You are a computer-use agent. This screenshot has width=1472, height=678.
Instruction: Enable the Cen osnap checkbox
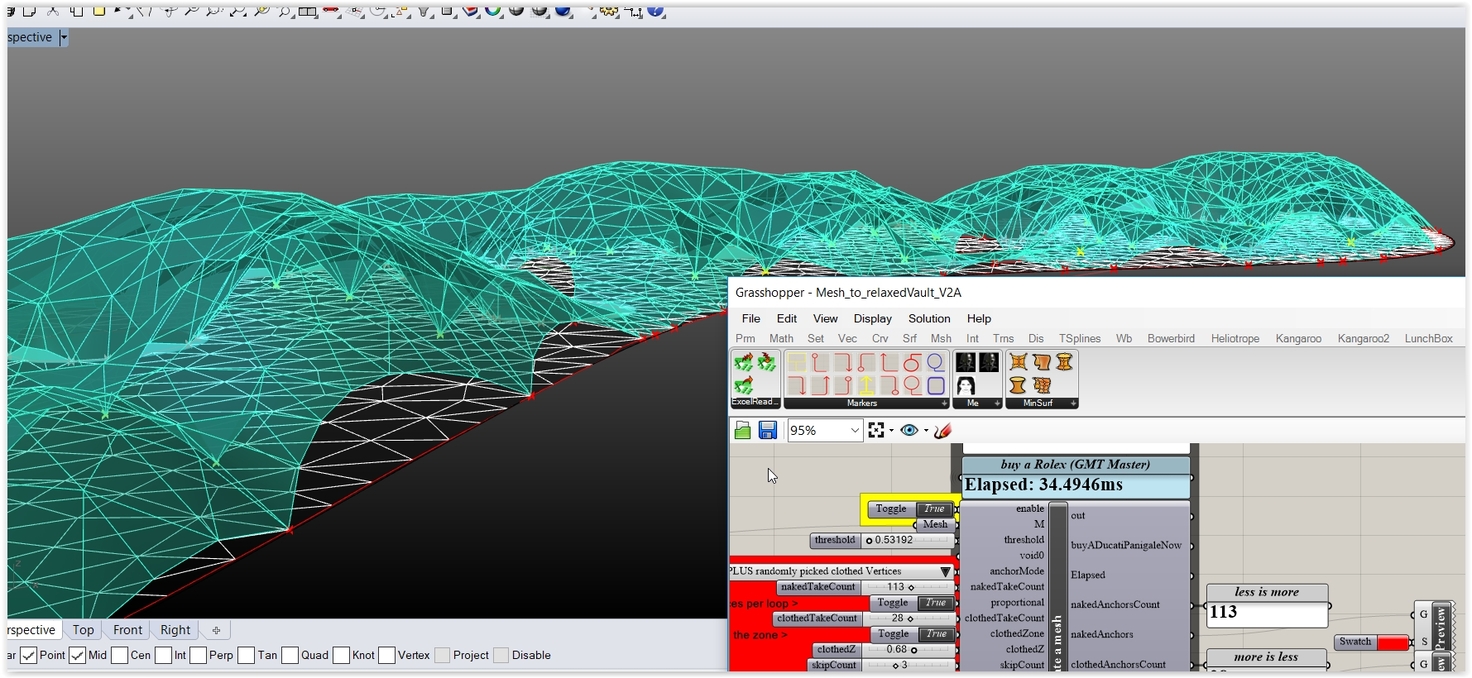(119, 656)
